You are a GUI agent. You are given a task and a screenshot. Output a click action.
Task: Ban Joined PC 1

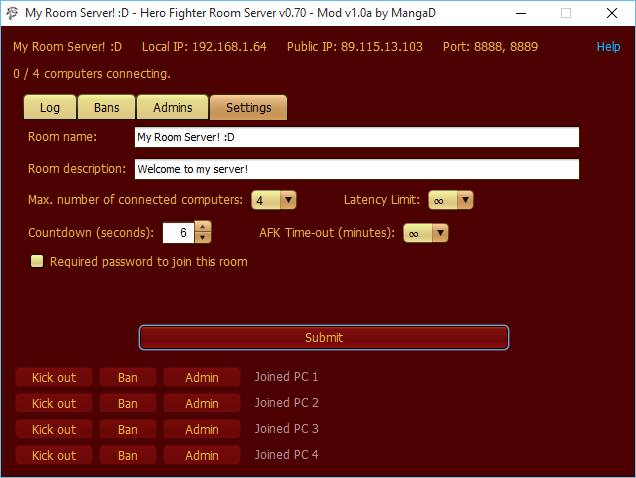pyautogui.click(x=128, y=377)
